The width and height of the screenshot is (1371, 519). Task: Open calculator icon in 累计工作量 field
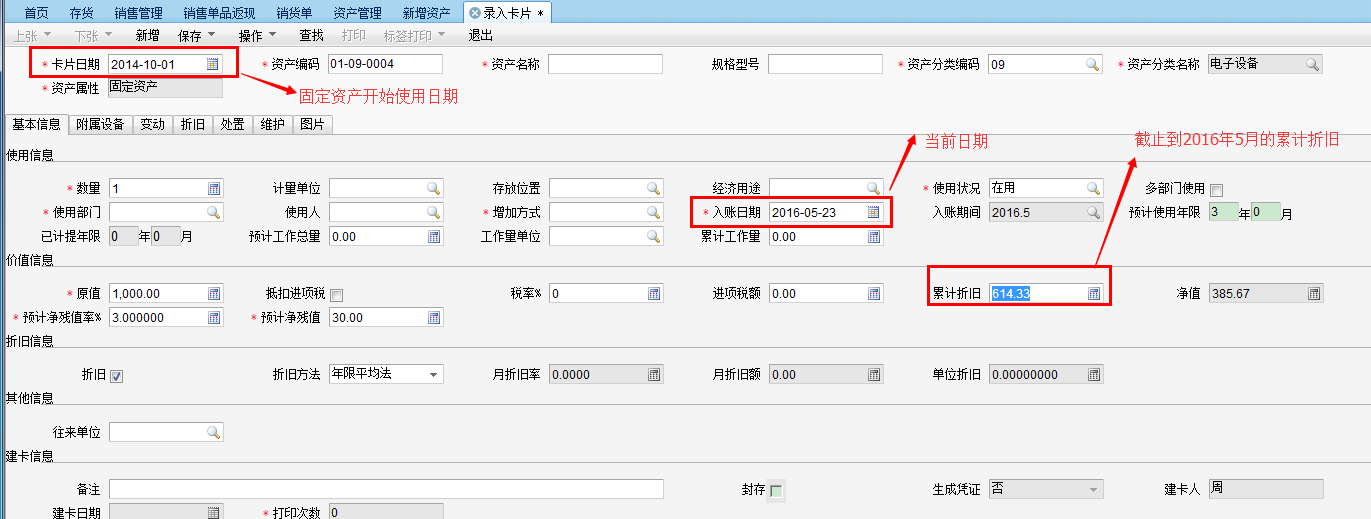[x=874, y=237]
